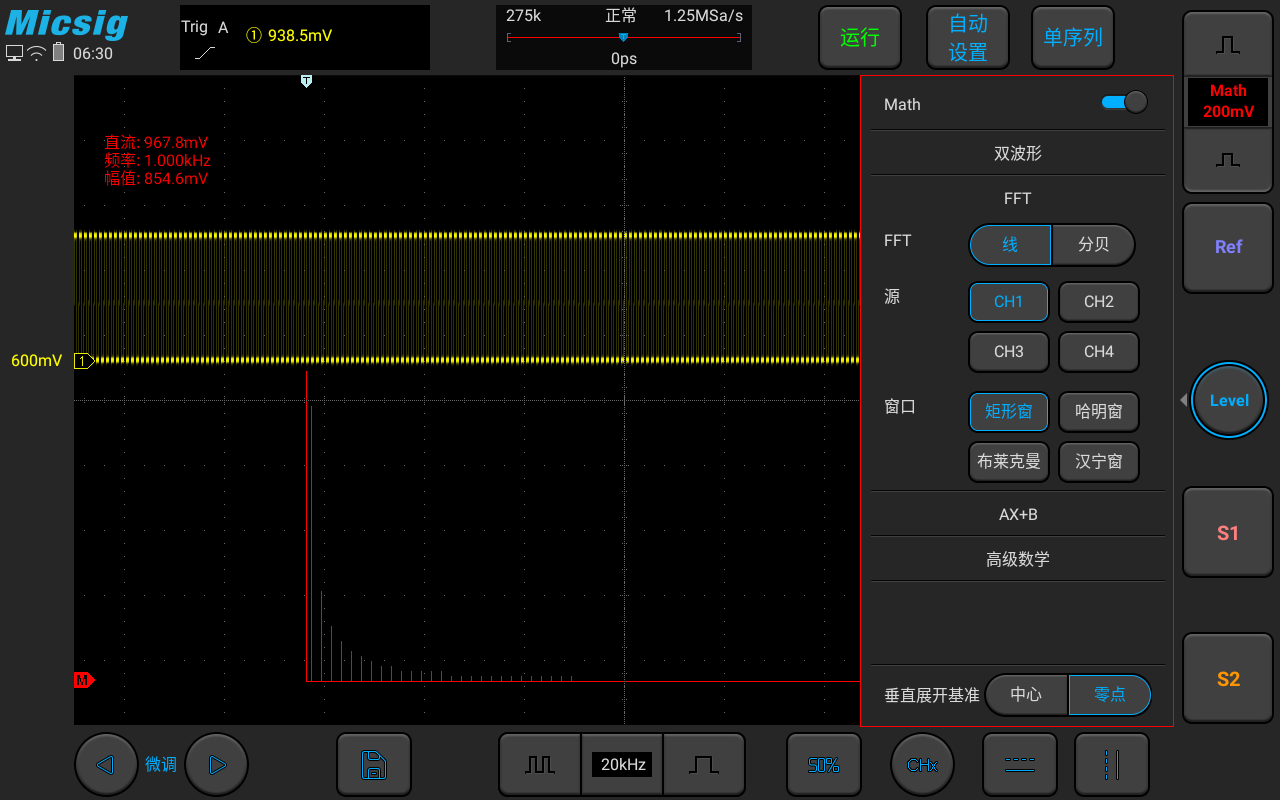Open the FFT section header
This screenshot has height=800, width=1280.
[1018, 199]
